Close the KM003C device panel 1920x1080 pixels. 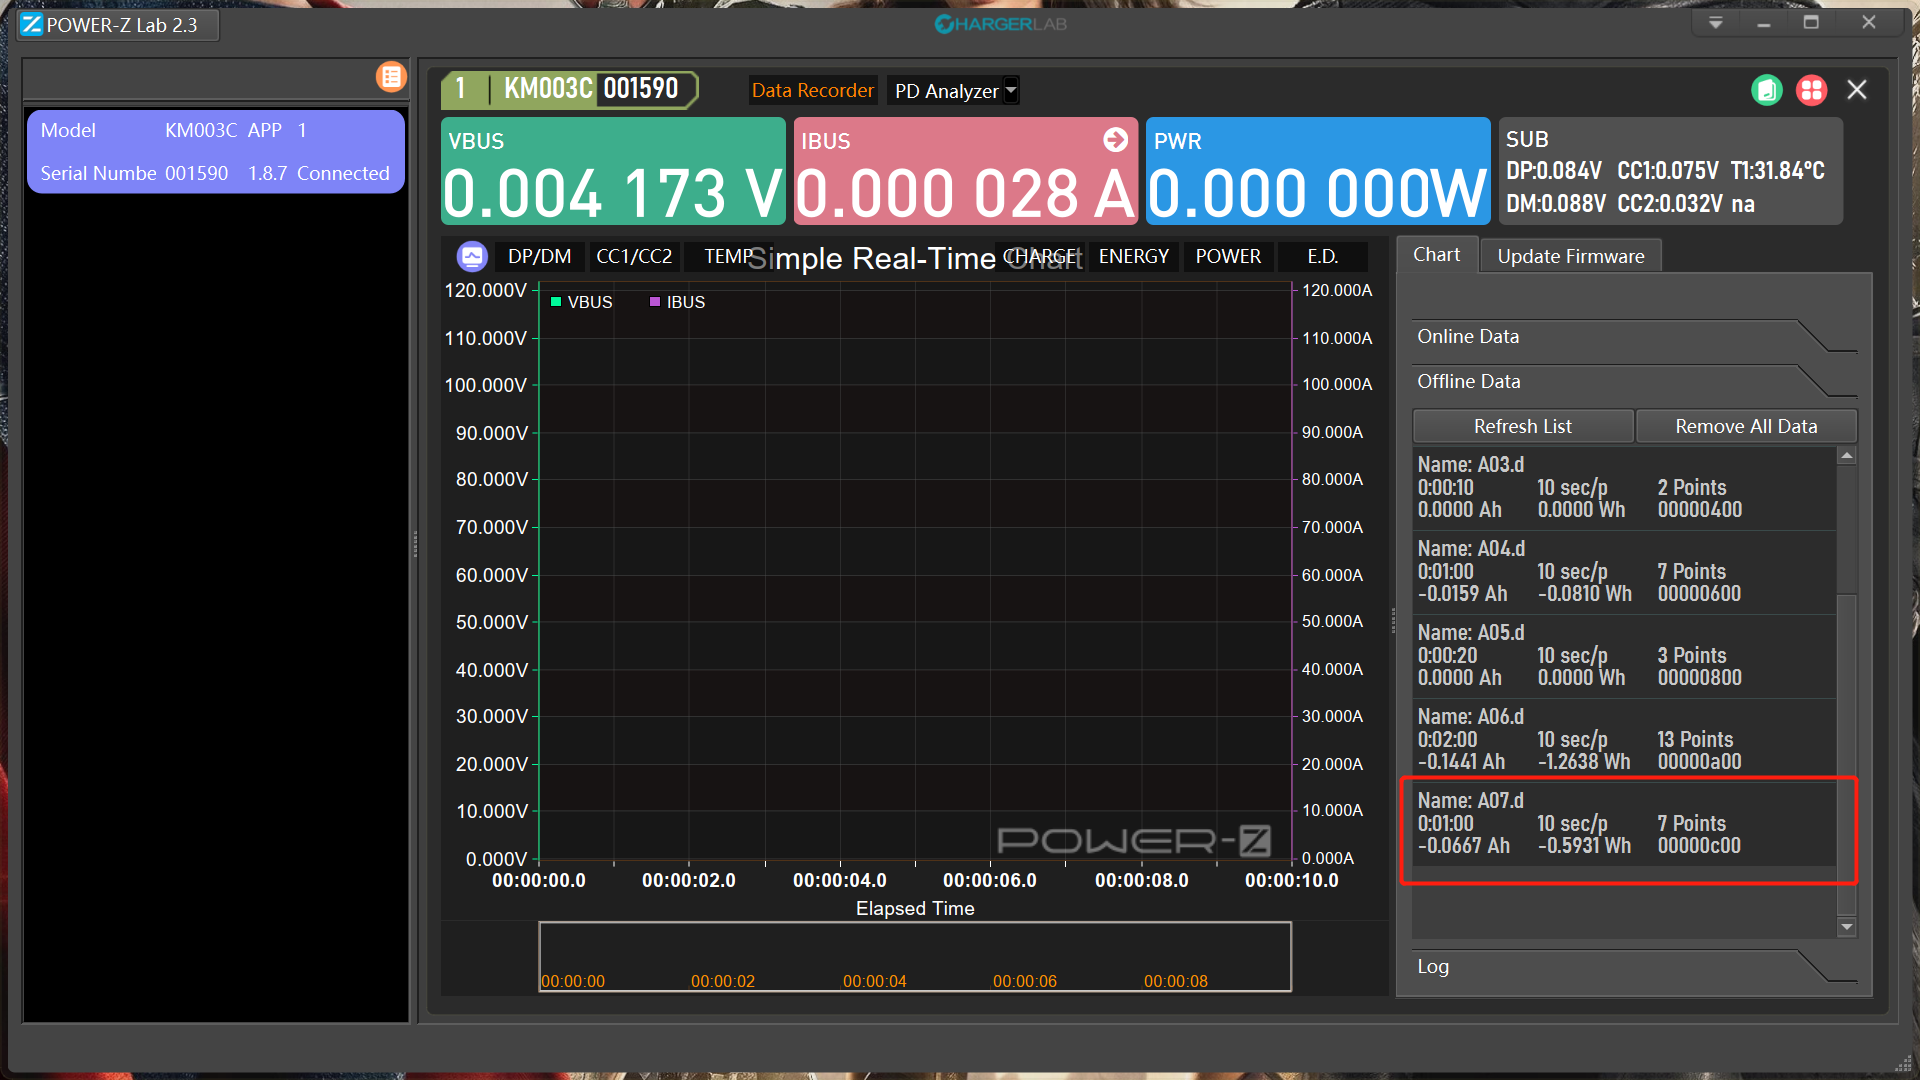tap(1857, 90)
